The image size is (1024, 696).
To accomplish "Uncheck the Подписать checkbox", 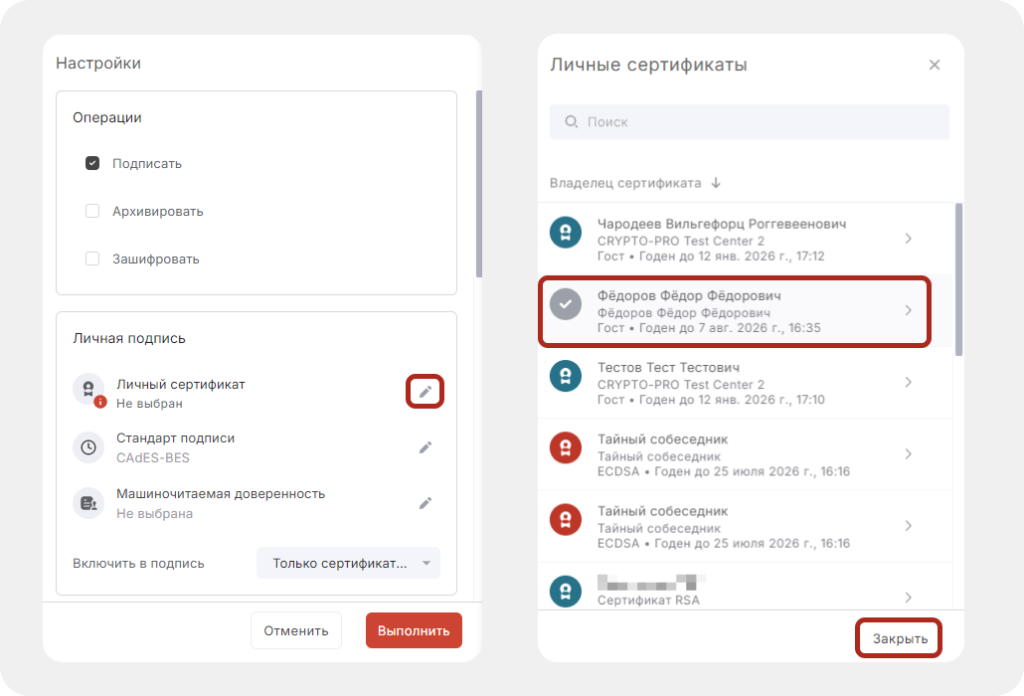I will click(x=92, y=163).
